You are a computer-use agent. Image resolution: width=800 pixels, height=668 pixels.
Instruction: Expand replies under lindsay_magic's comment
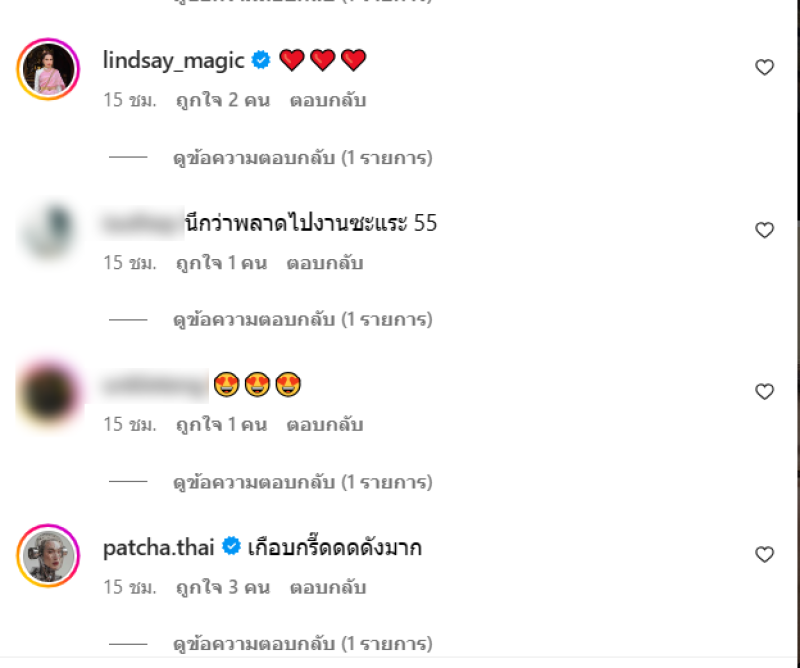tap(303, 158)
